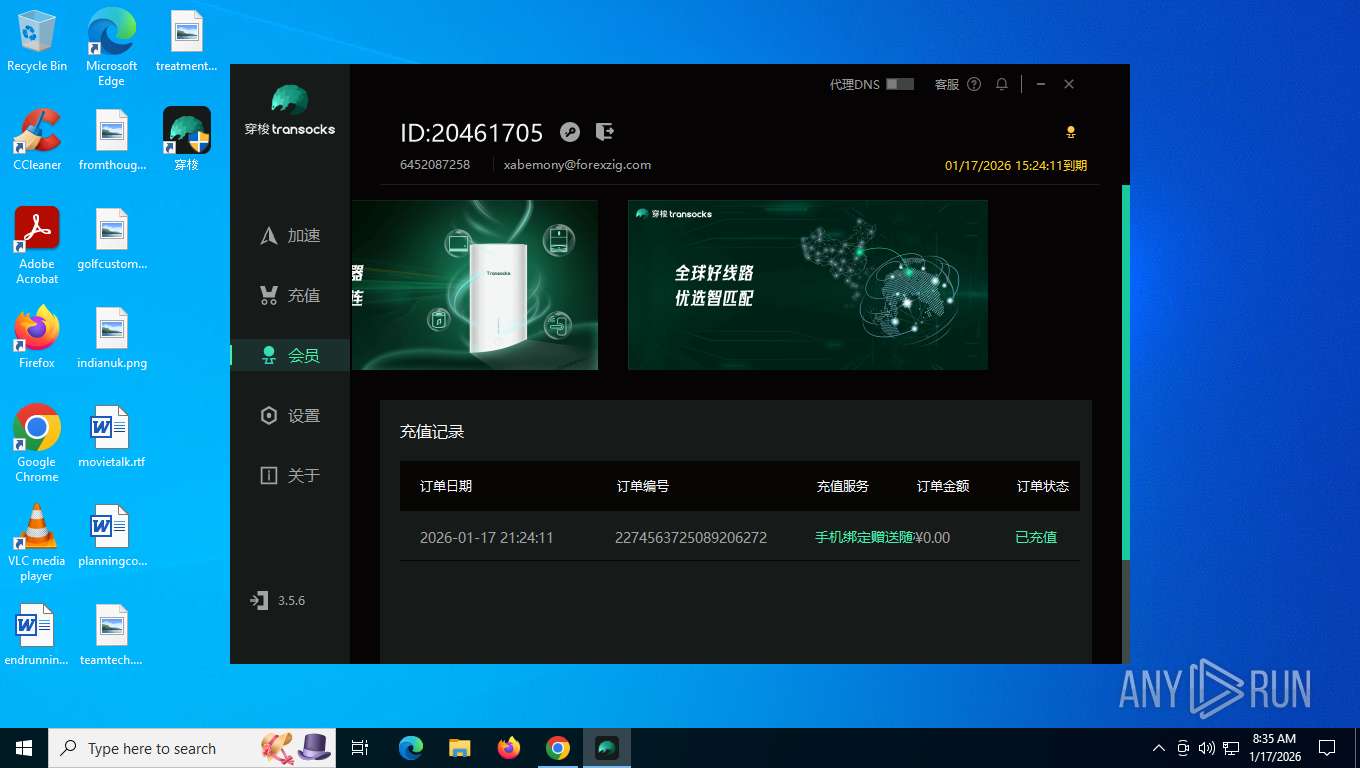This screenshot has height=768, width=1360.
Task: Minimize the transocks window
Action: pyautogui.click(x=1041, y=84)
